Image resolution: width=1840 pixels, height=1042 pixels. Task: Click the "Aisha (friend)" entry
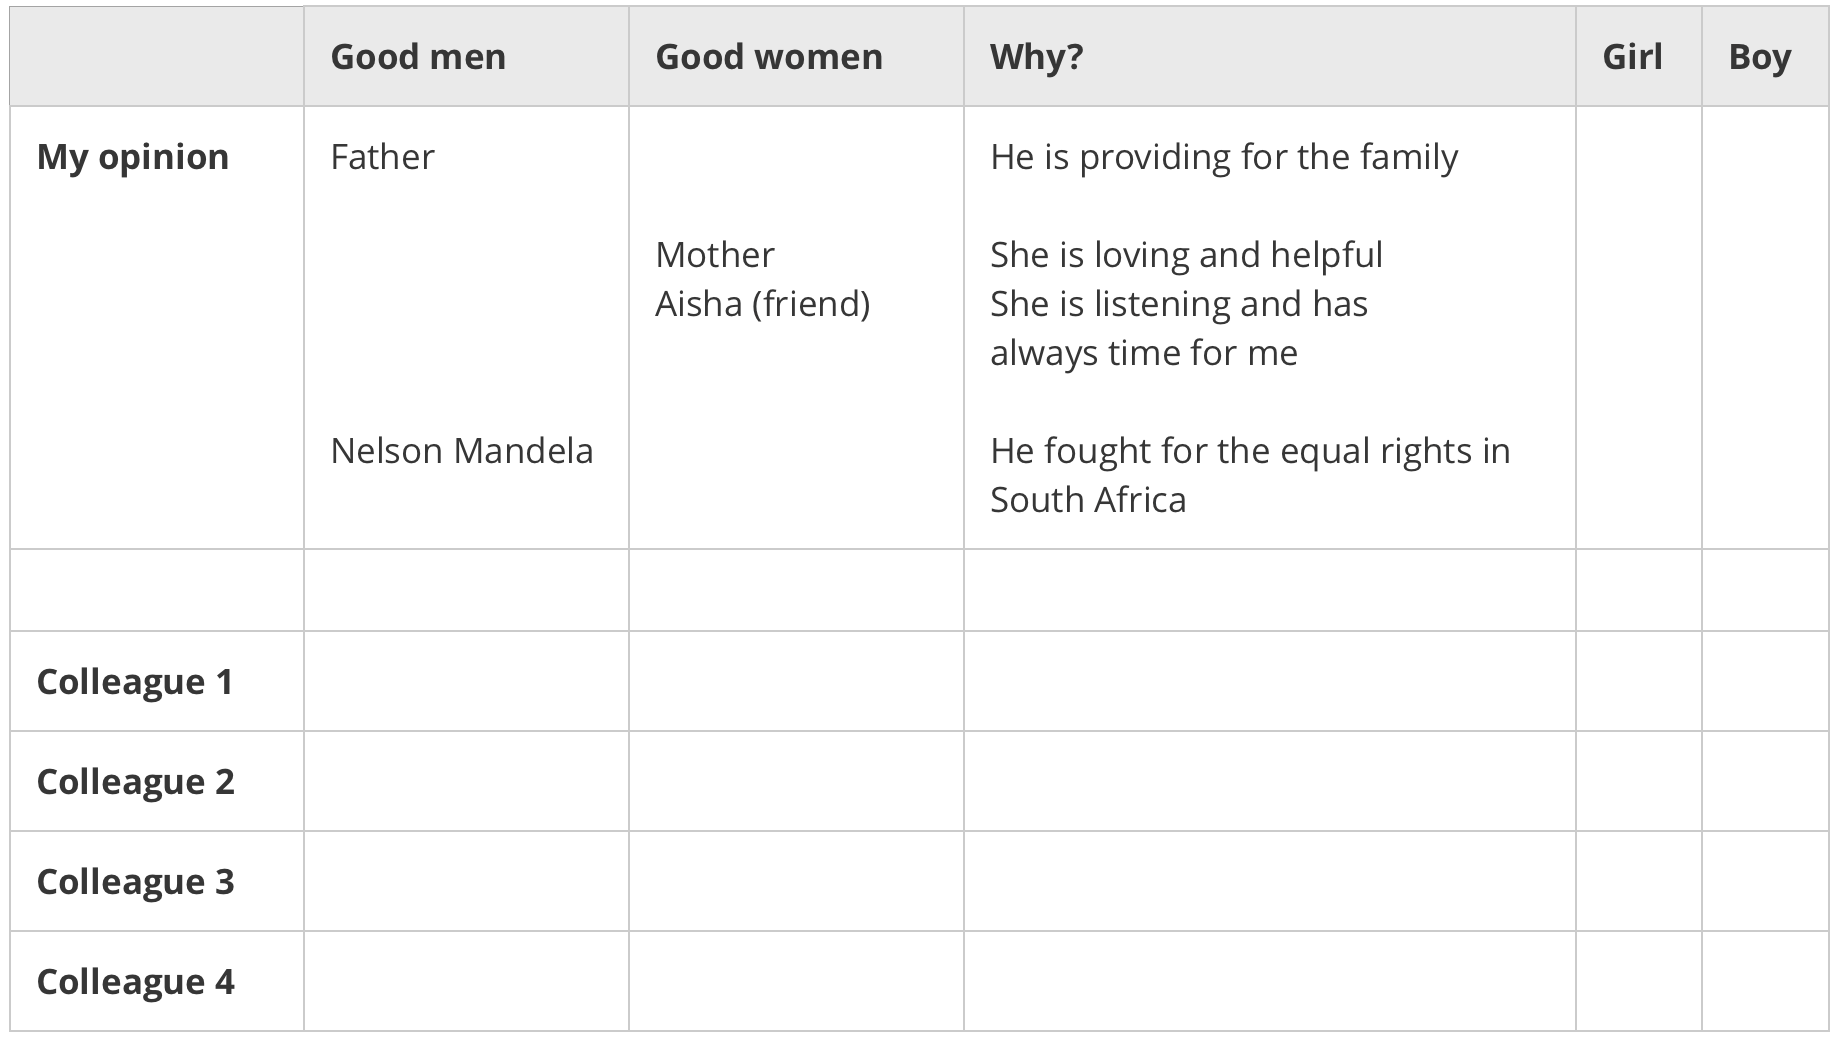pos(762,304)
